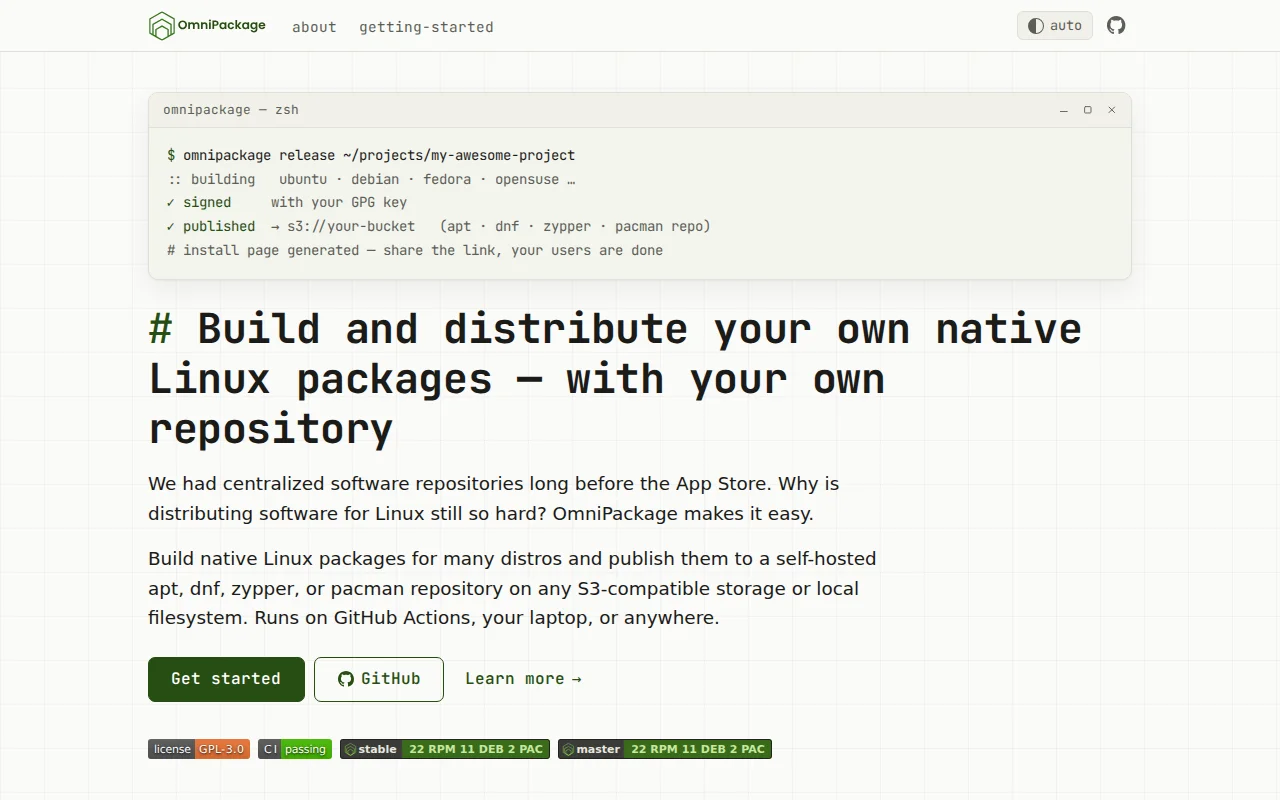Screen dimensions: 1280x800
Task: Click the CI passing badge
Action: click(295, 749)
